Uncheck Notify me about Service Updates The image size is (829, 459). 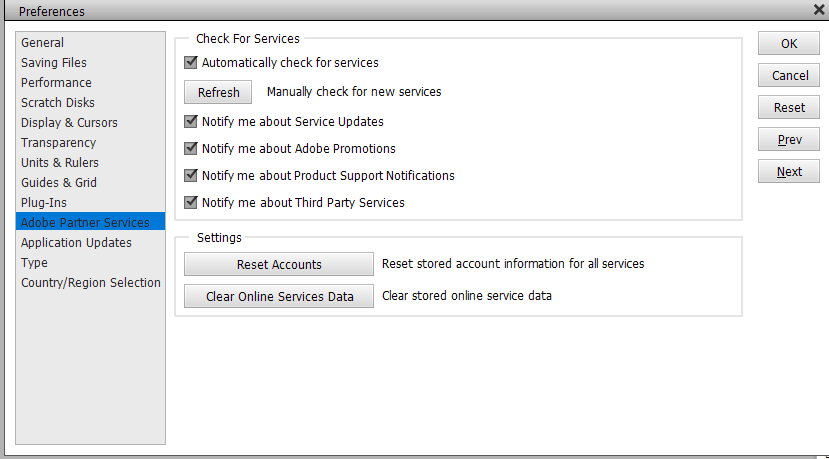191,121
